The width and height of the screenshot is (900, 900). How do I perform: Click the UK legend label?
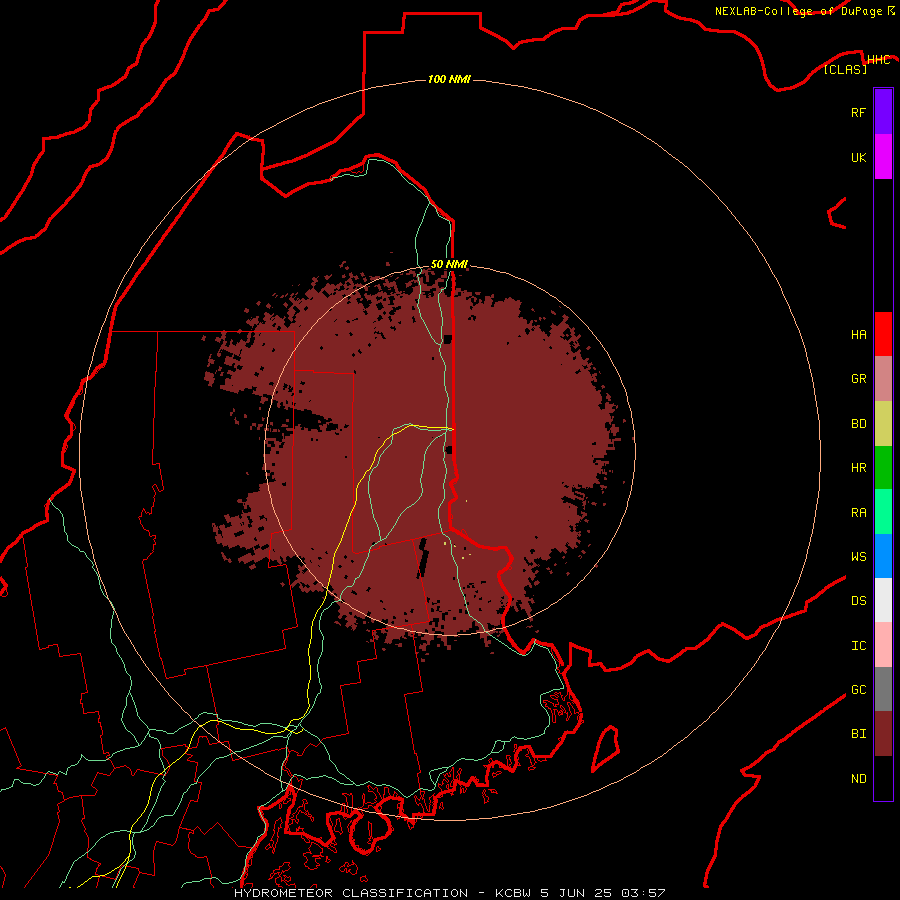click(858, 157)
